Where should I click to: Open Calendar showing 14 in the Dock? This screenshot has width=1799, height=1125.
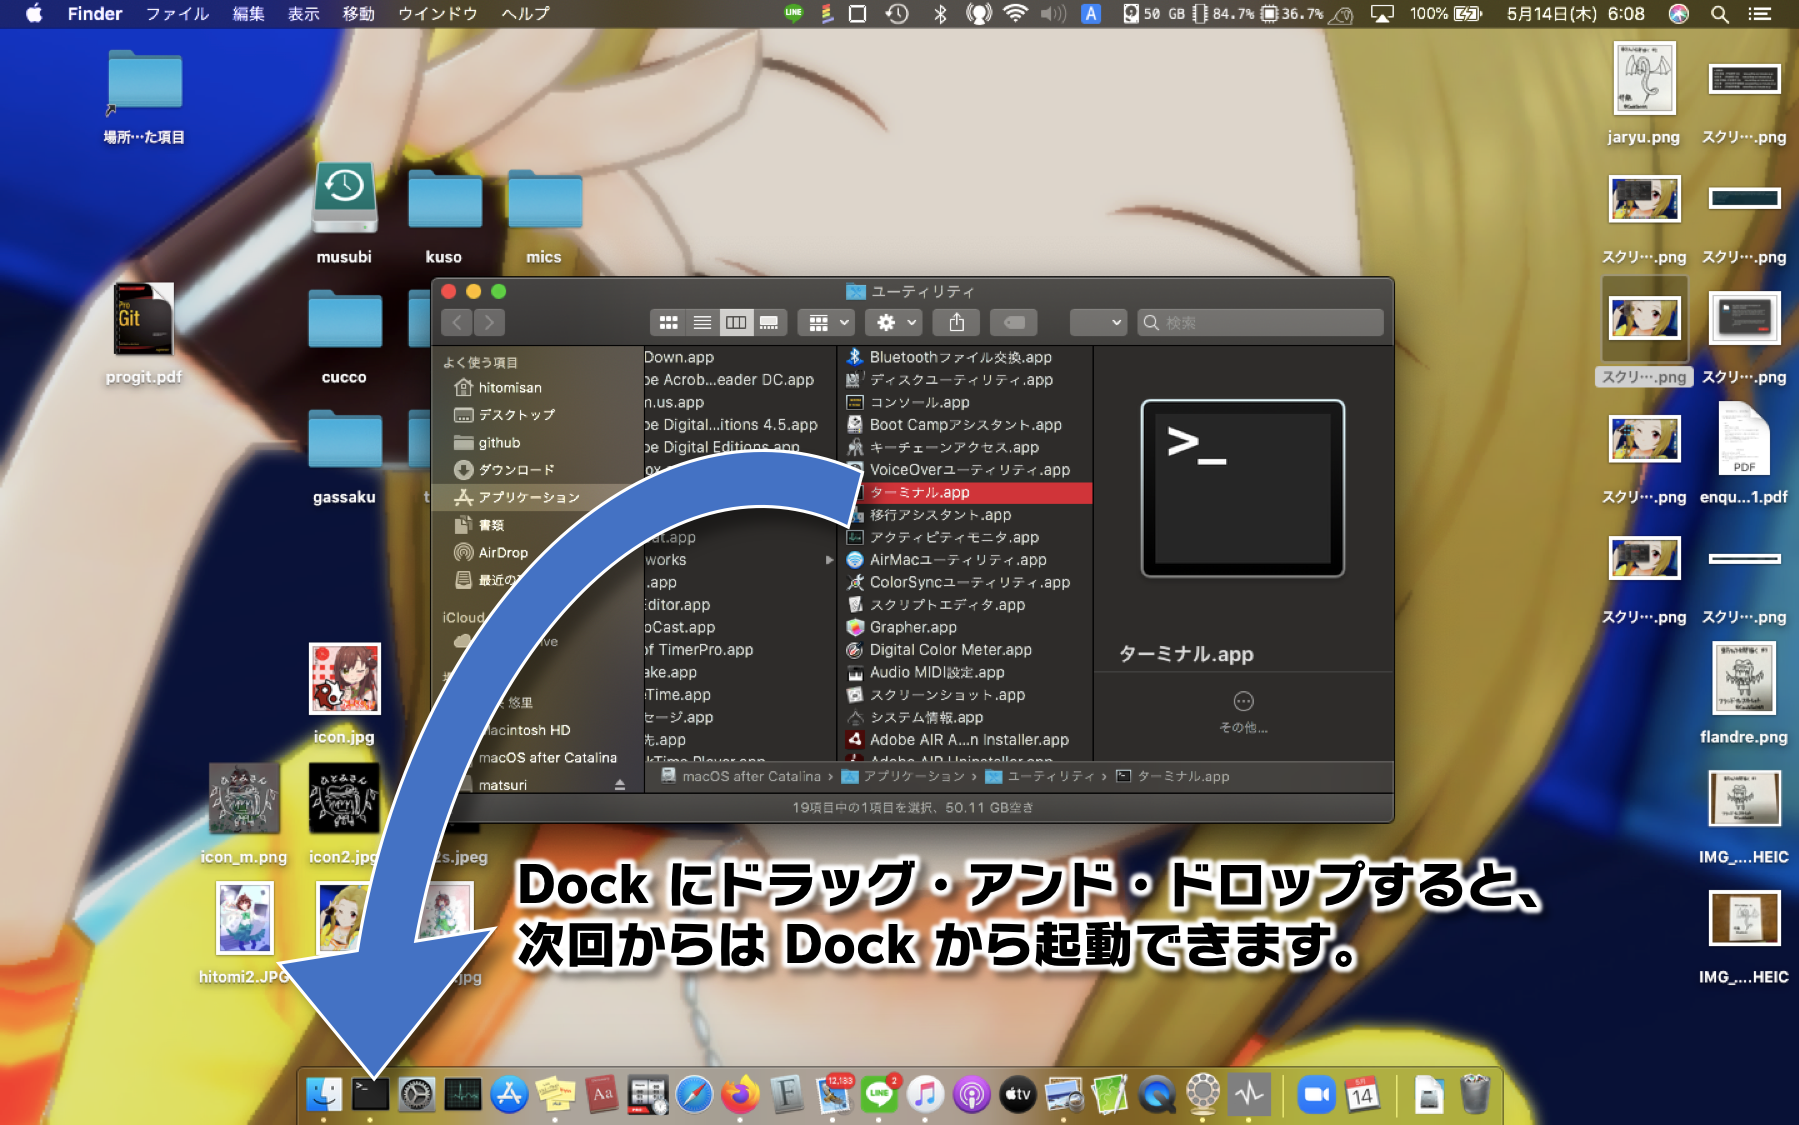coord(1362,1094)
